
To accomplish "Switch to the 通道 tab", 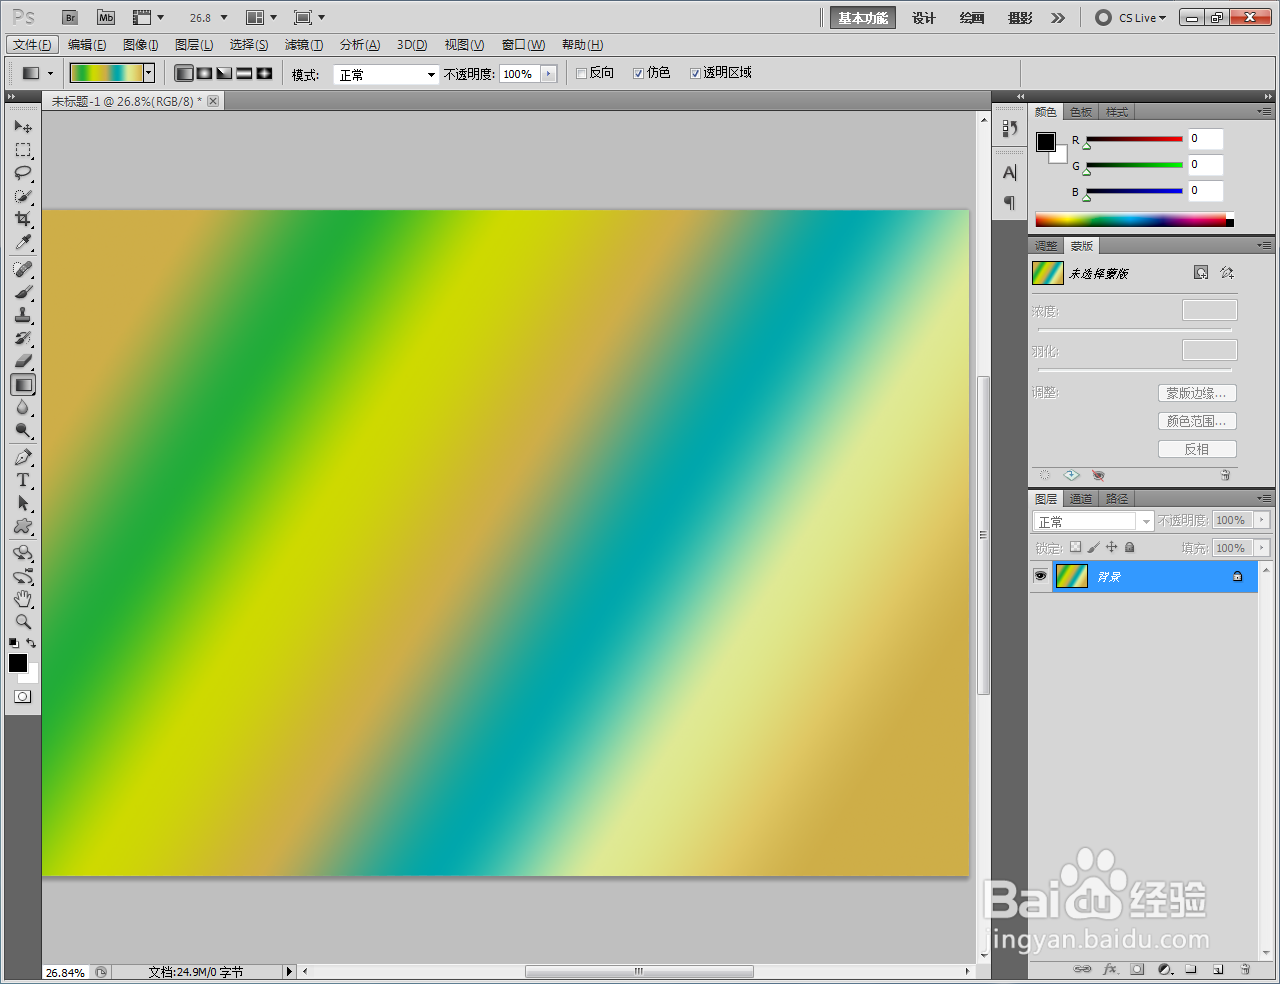I will point(1081,498).
